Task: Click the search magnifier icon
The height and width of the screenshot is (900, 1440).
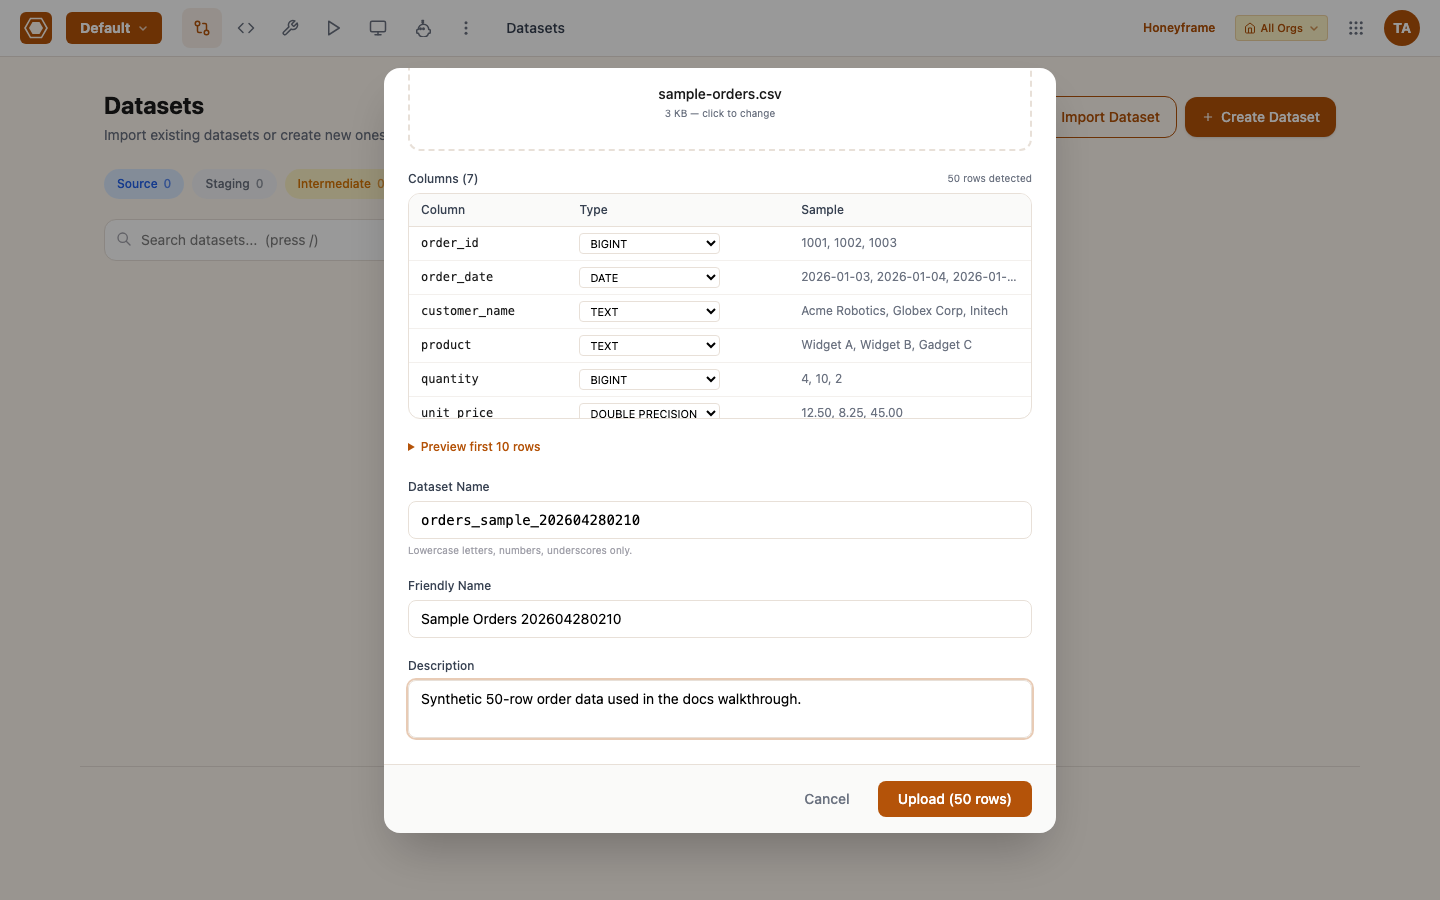Action: [124, 240]
